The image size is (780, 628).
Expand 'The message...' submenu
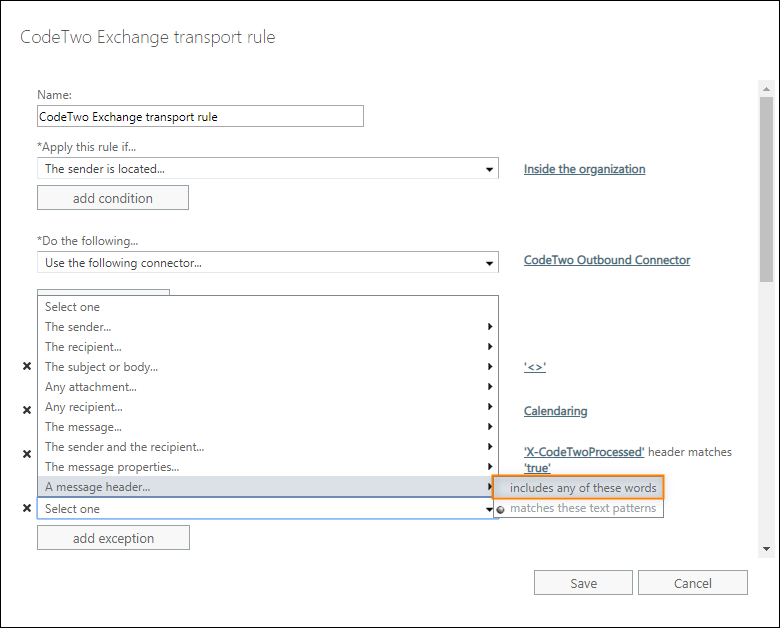(x=268, y=426)
